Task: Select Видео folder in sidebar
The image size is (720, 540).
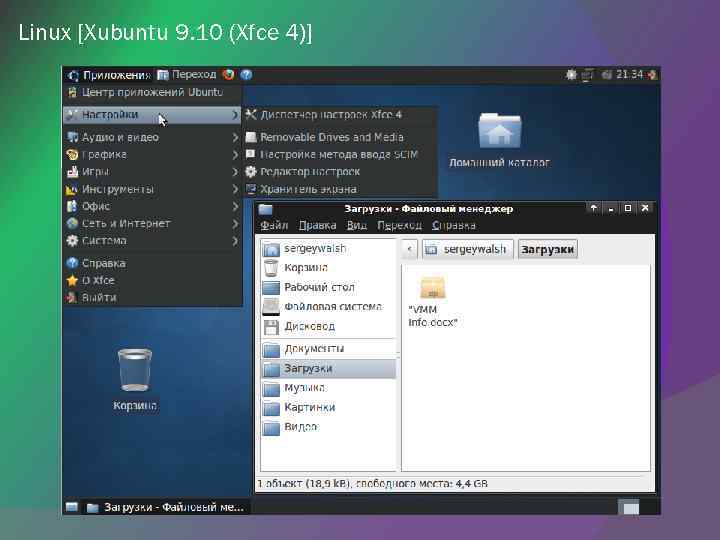Action: pyautogui.click(x=328, y=427)
